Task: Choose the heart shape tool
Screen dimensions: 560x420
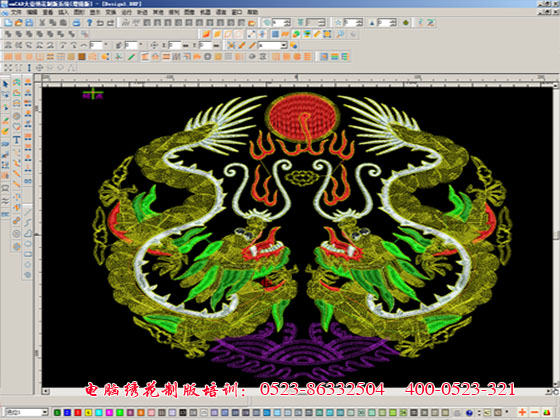Action: [16, 126]
